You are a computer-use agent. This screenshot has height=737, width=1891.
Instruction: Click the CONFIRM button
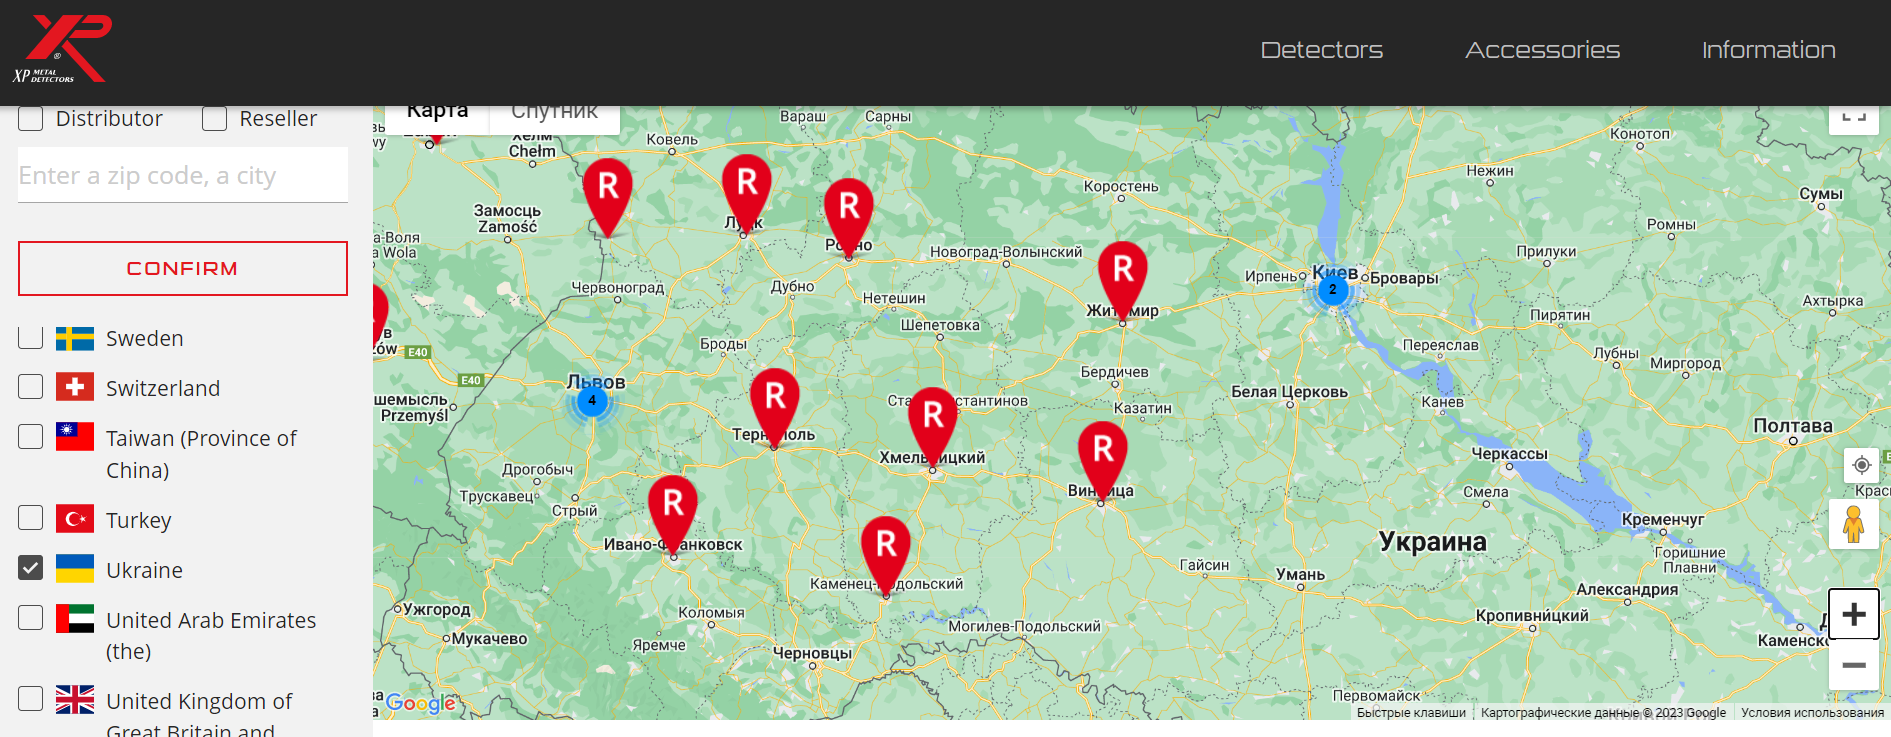point(183,268)
